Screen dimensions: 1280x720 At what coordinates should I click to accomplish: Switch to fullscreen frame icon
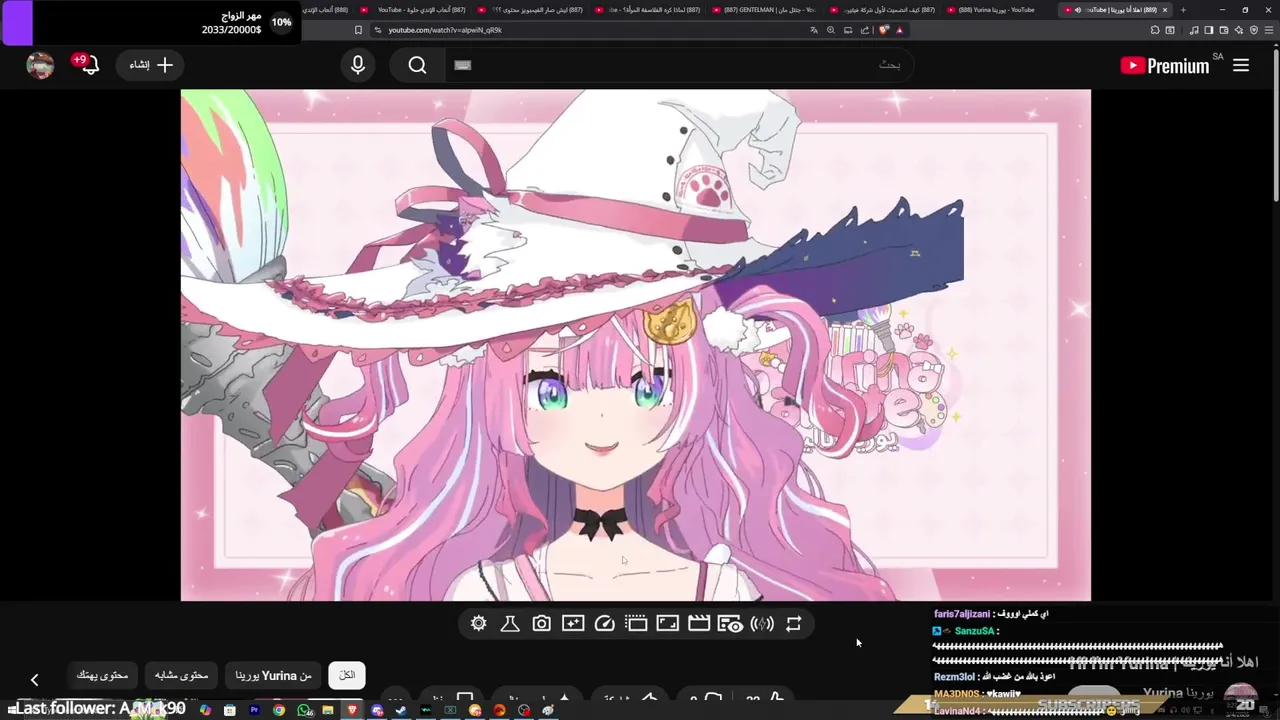point(667,624)
